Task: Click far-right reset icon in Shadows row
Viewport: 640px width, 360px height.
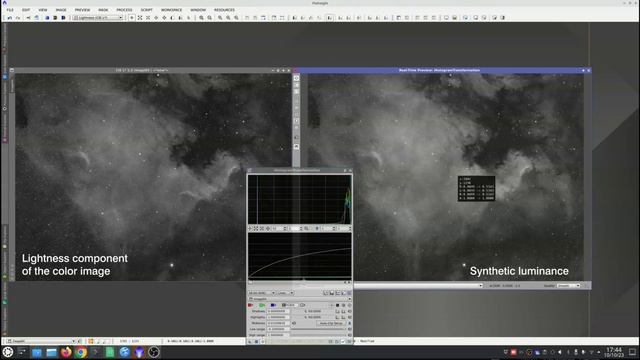Action: (x=349, y=311)
